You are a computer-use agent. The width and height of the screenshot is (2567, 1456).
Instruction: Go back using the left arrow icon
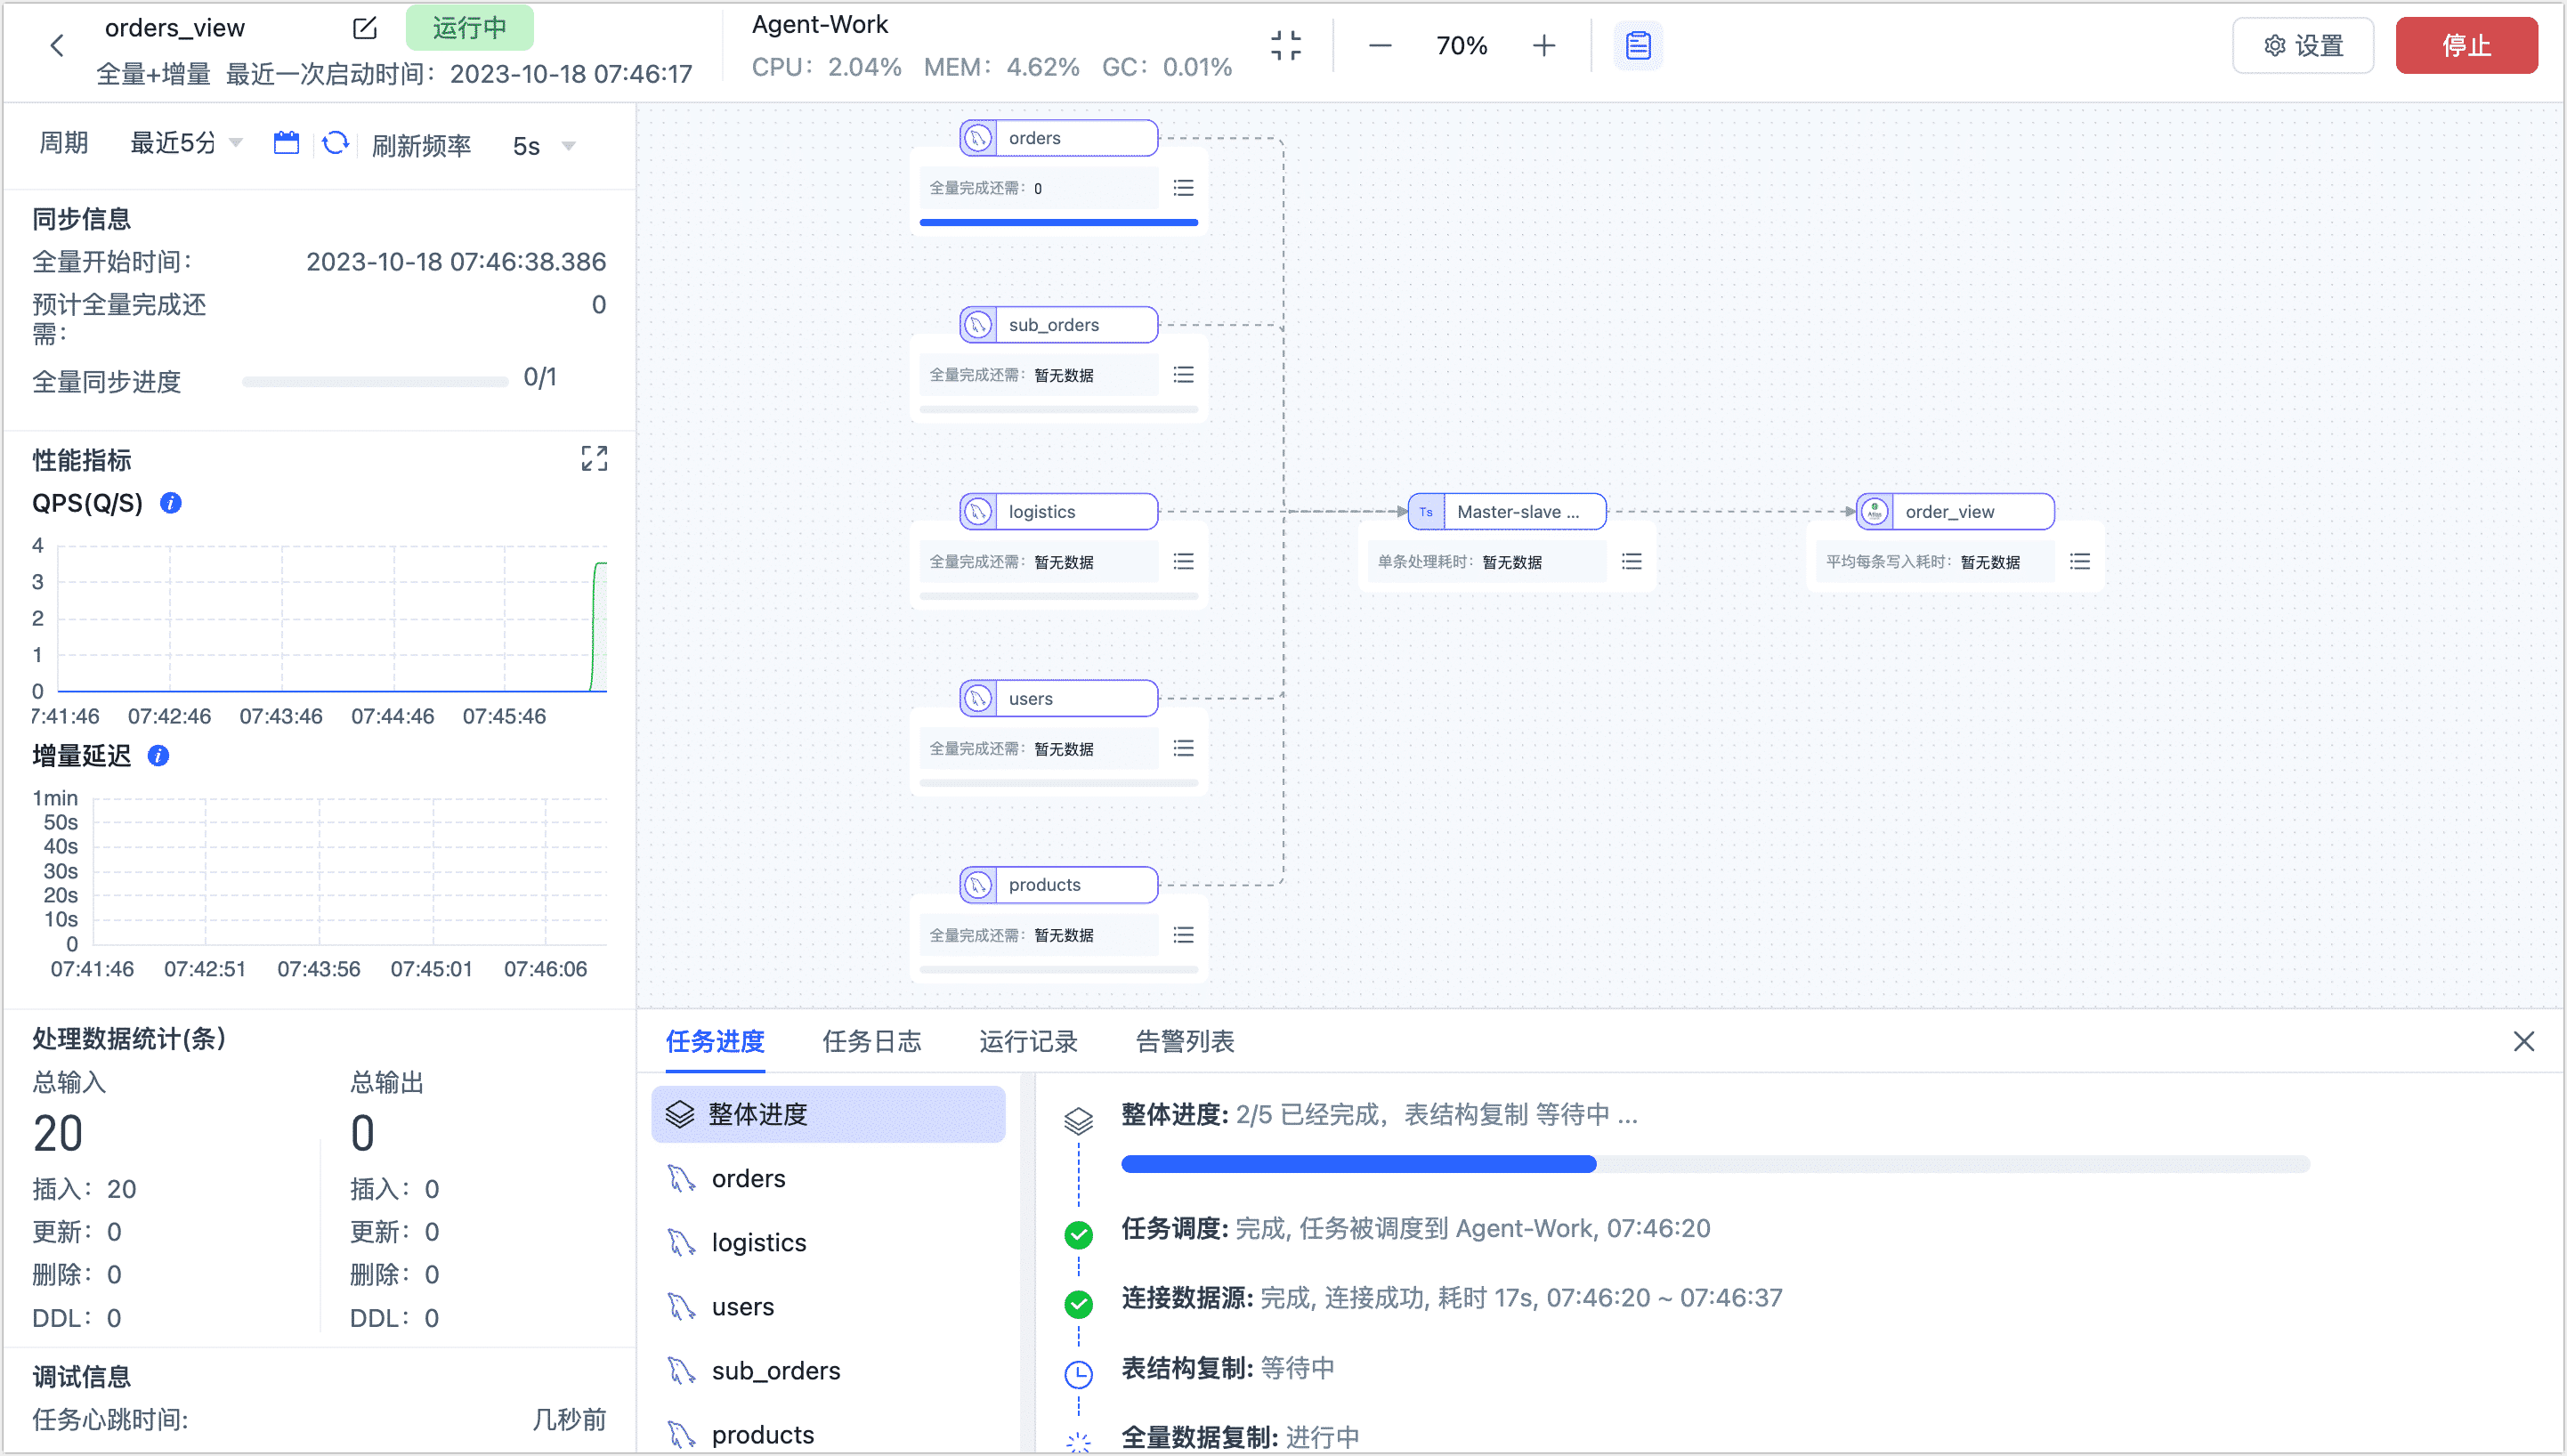tap(57, 45)
